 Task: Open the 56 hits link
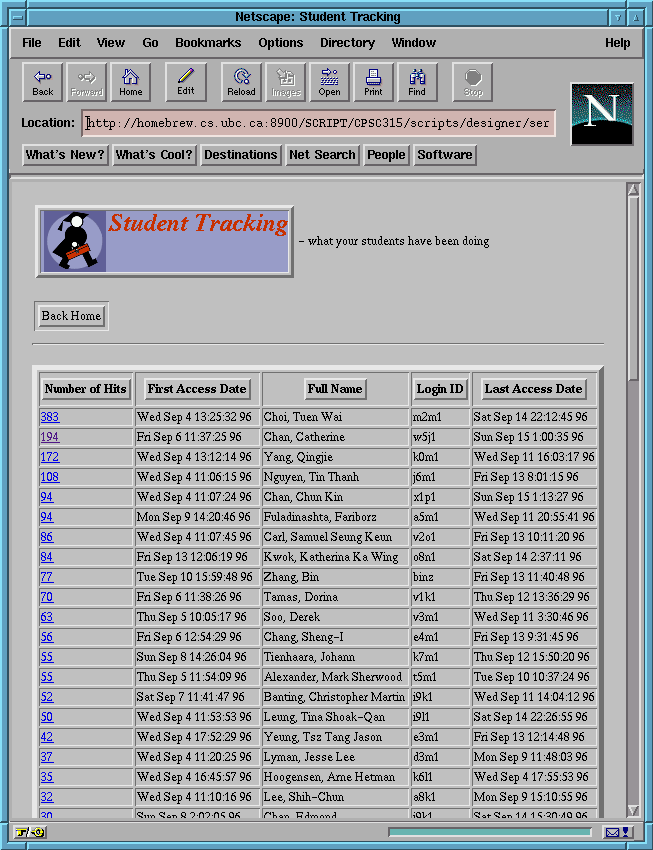[47, 638]
